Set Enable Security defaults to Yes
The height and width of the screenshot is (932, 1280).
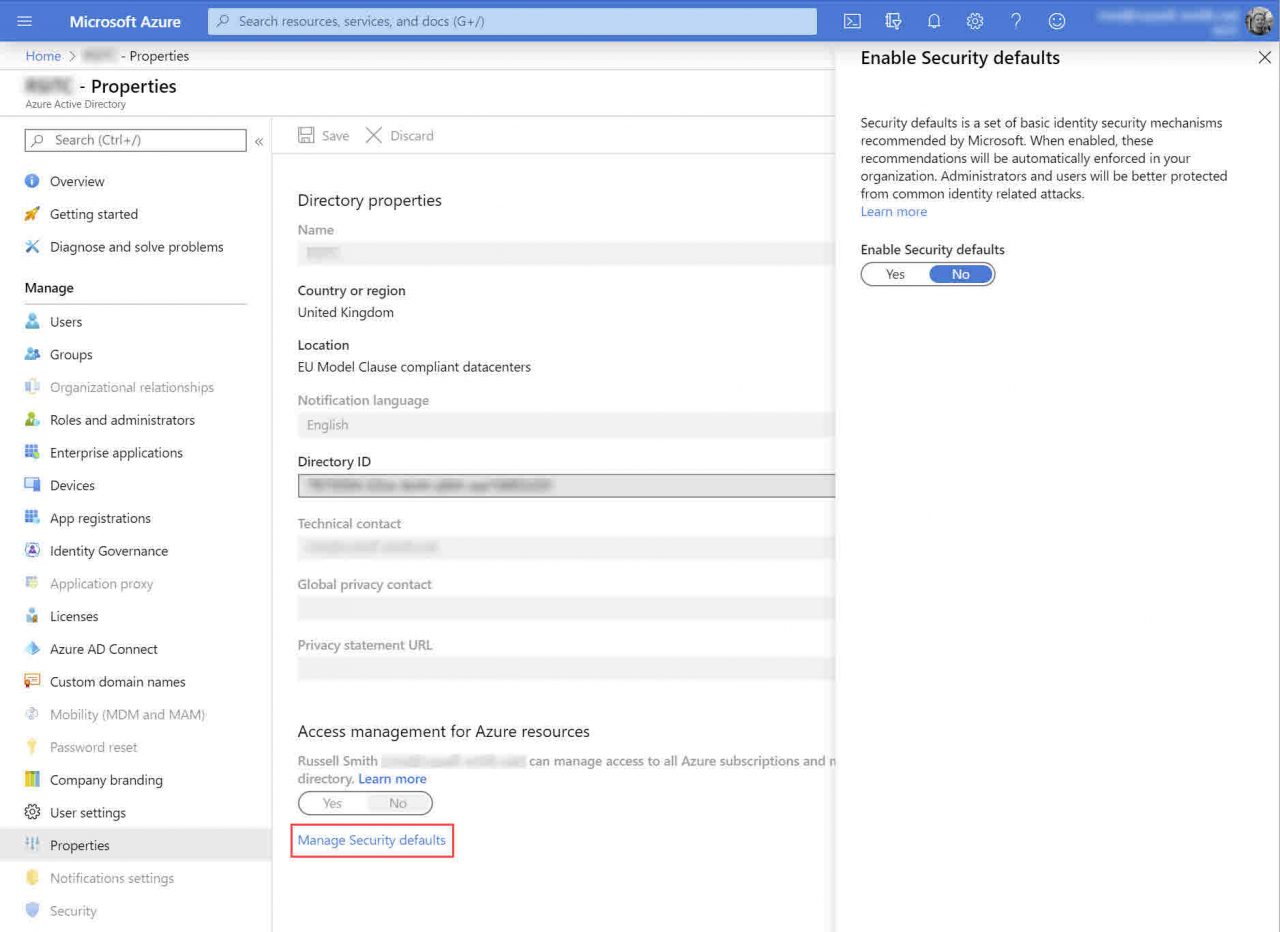[895, 274]
